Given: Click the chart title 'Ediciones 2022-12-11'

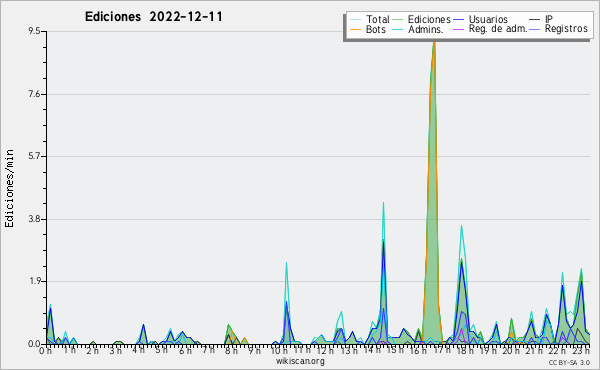Looking at the screenshot, I should pos(153,17).
